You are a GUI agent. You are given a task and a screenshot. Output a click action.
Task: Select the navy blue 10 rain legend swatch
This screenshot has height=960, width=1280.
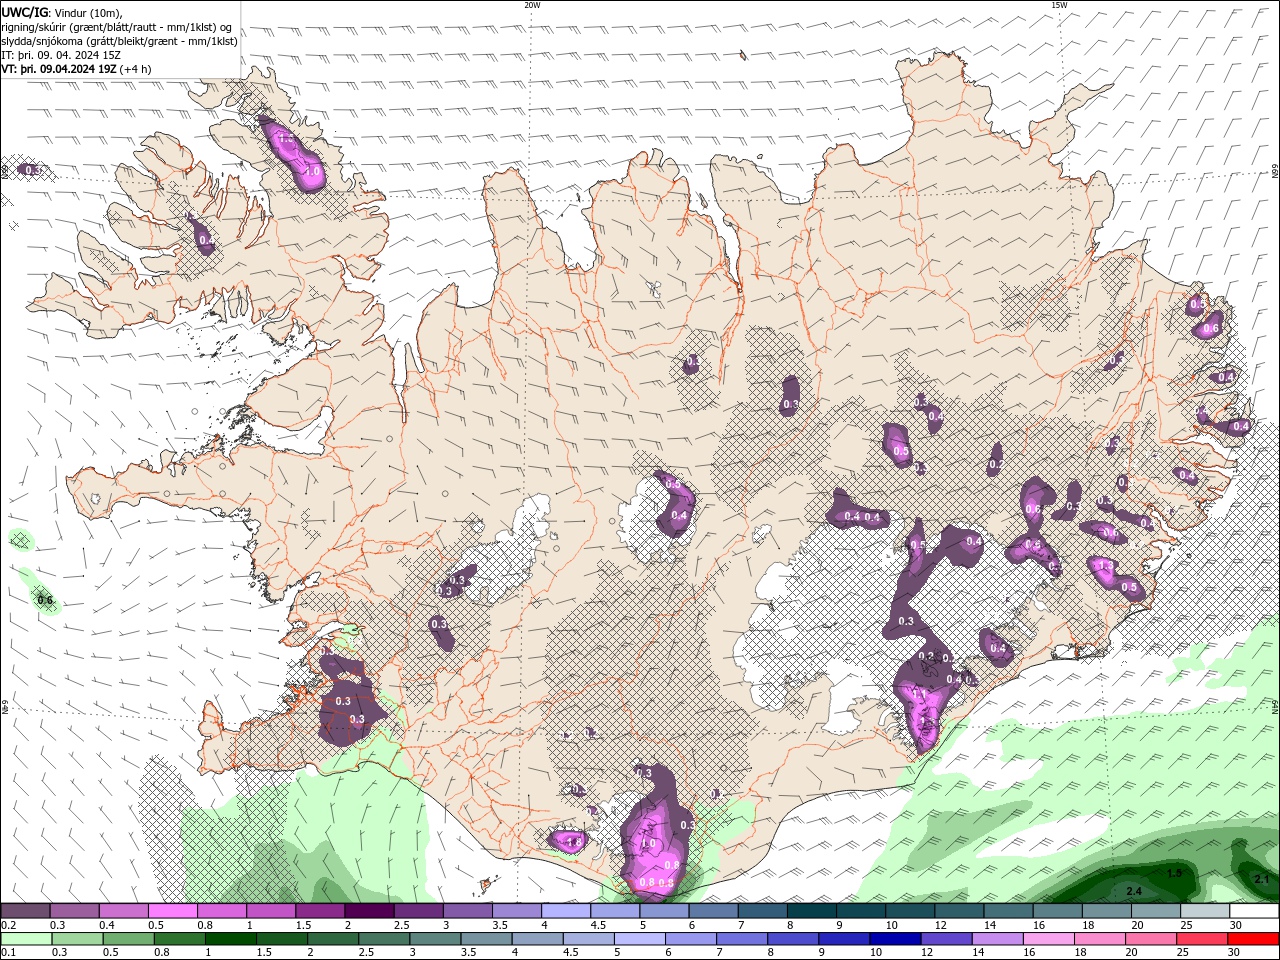pyautogui.click(x=895, y=939)
